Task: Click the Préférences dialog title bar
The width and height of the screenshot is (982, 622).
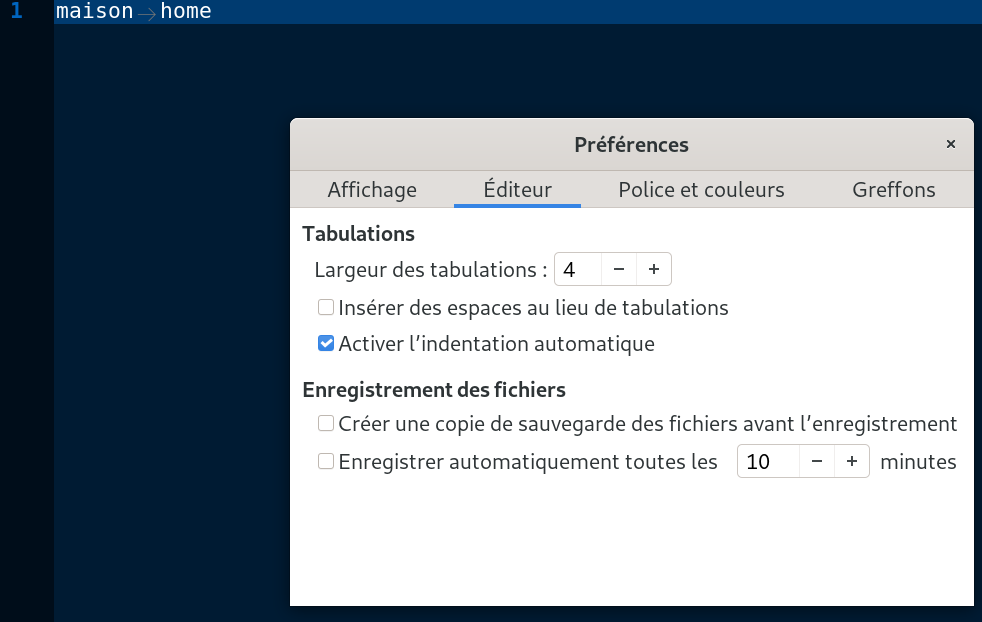Action: 631,144
